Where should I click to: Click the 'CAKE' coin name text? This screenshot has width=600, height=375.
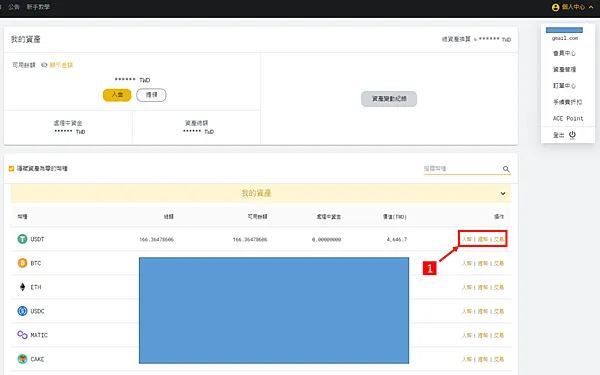37,359
